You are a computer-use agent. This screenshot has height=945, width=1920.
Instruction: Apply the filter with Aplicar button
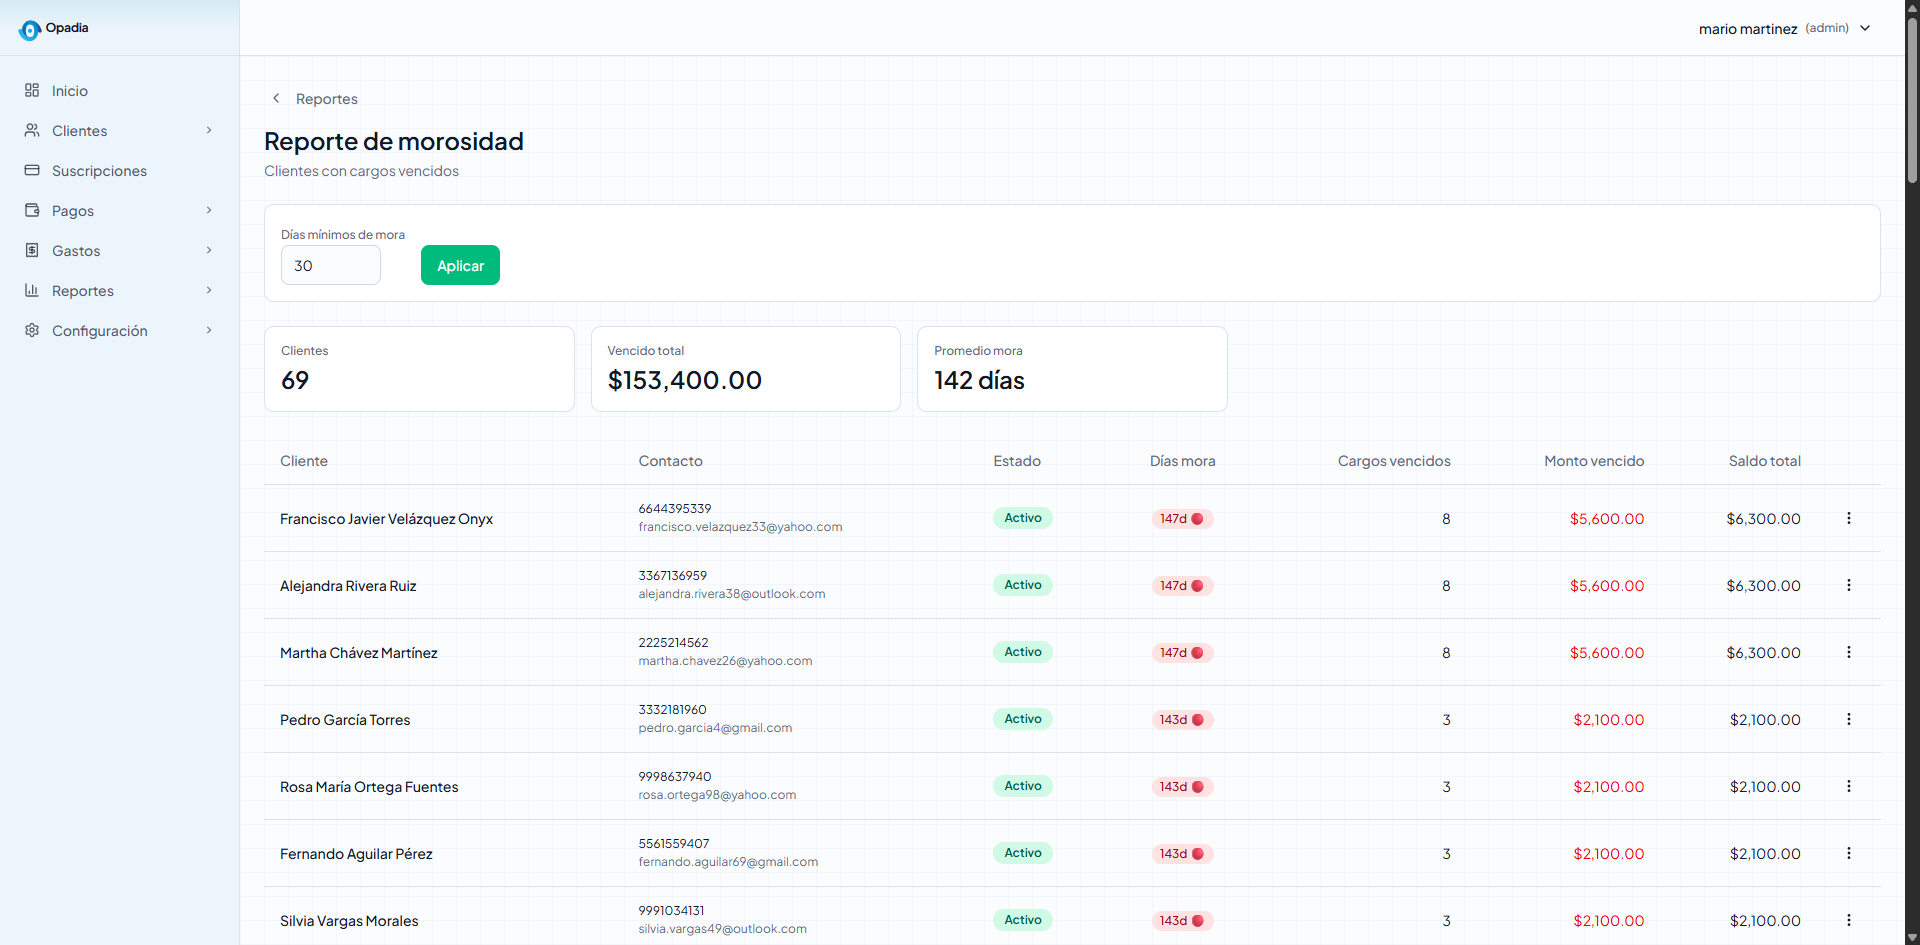point(460,265)
